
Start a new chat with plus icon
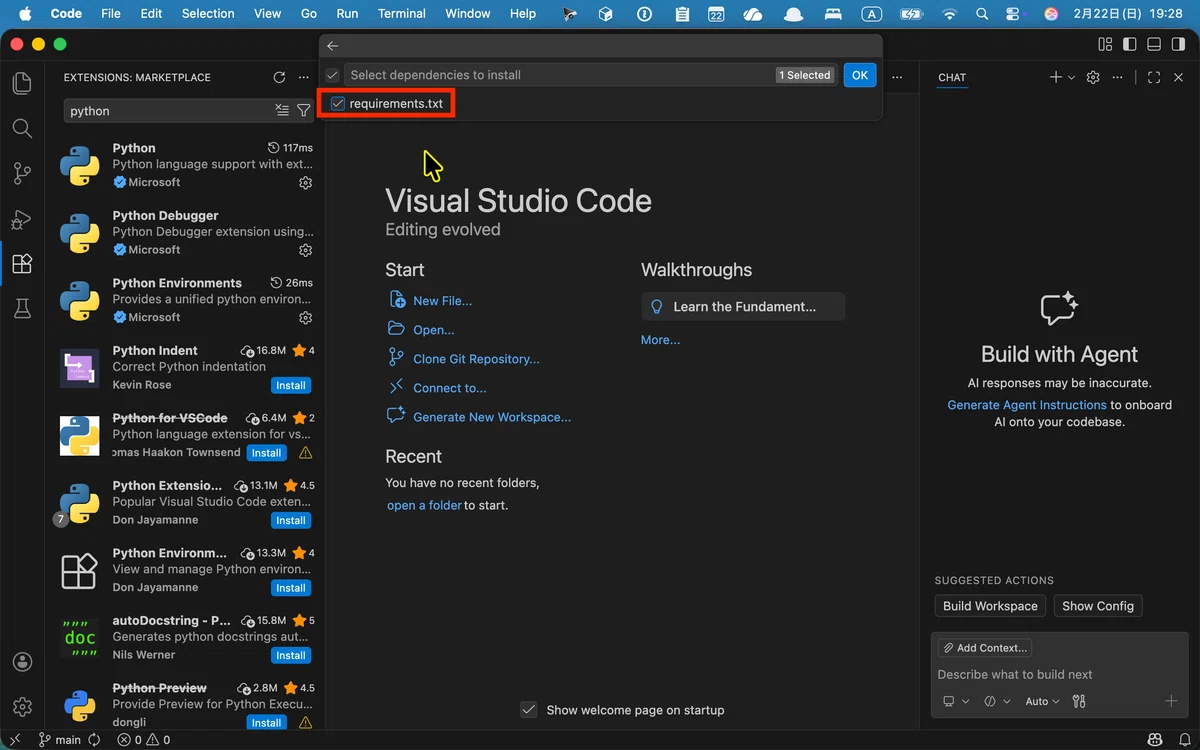[x=1055, y=77]
